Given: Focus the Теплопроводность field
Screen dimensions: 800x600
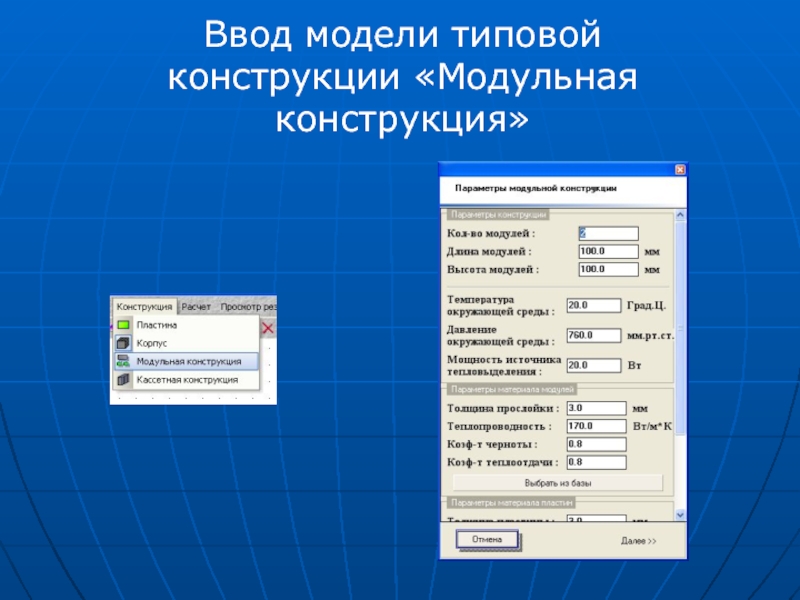Looking at the screenshot, I should (x=596, y=426).
